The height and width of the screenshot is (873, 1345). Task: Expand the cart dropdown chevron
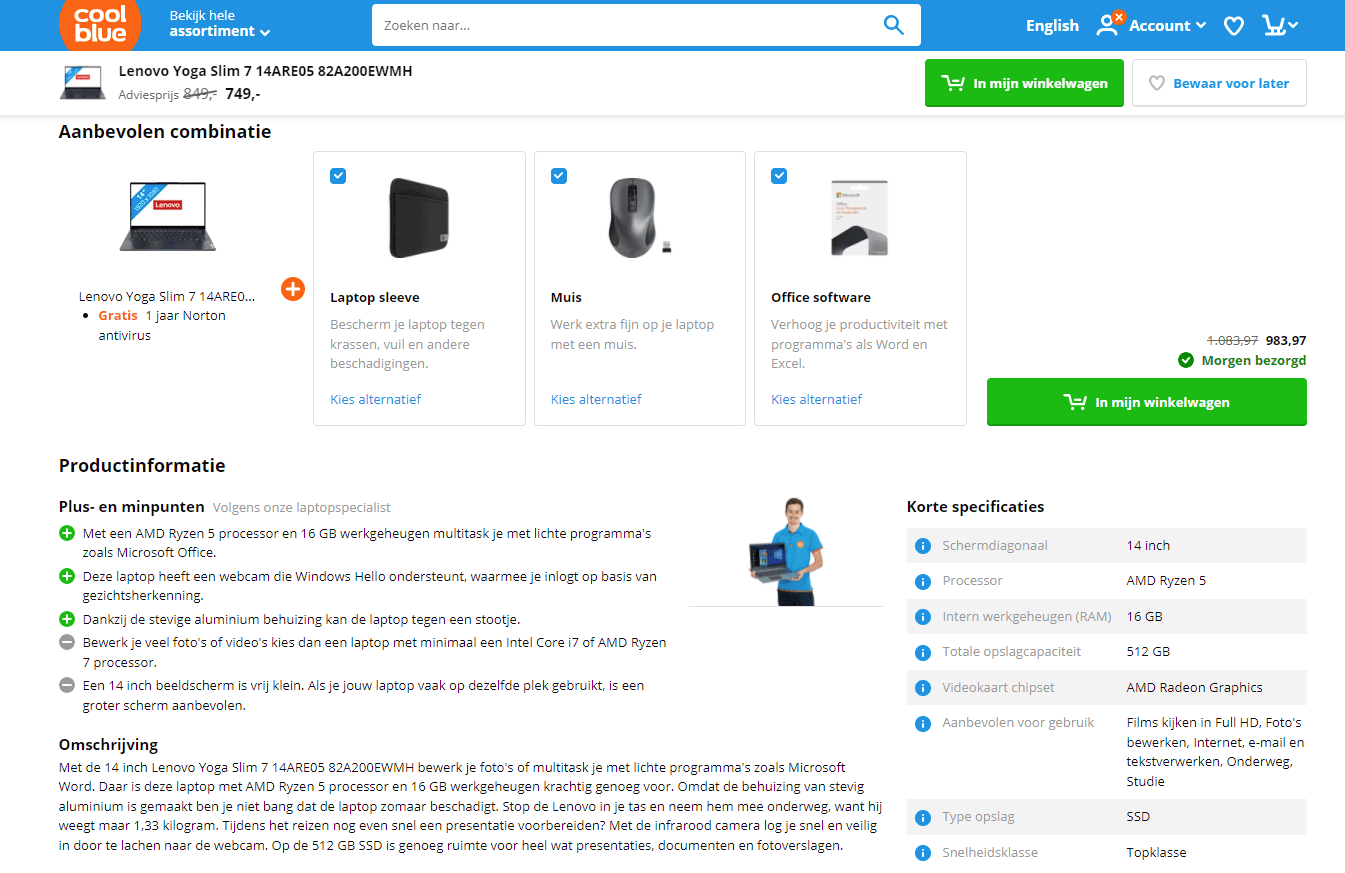tap(1293, 26)
